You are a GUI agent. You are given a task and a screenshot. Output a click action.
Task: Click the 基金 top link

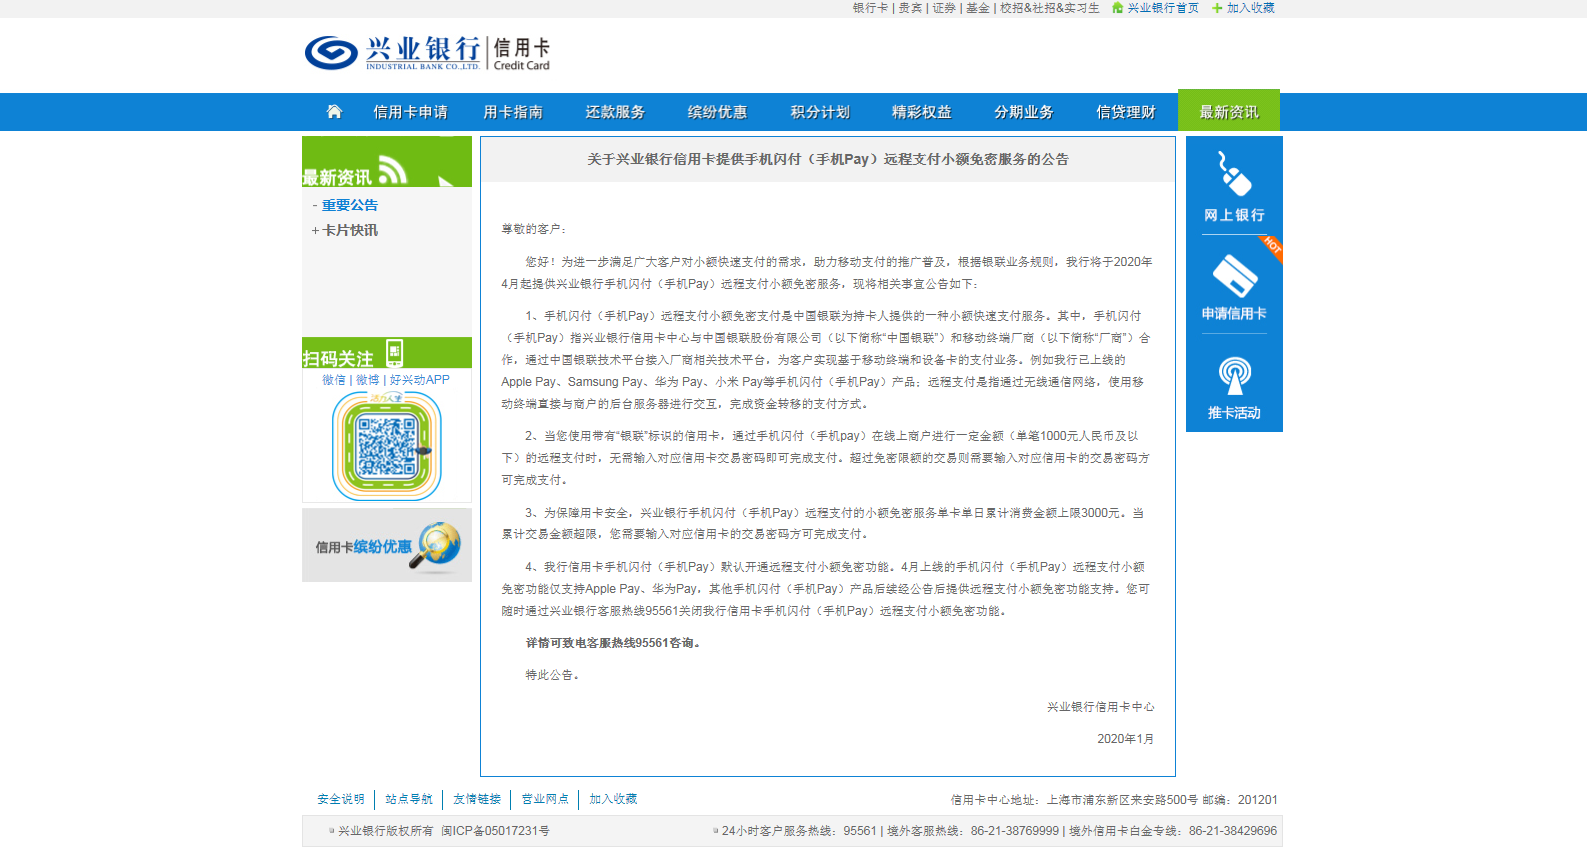978,8
